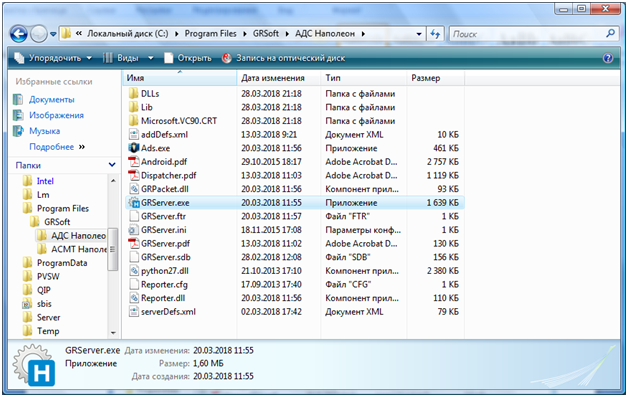Select the GRServer.ftr file icon
This screenshot has width=628, height=397.
(133, 216)
